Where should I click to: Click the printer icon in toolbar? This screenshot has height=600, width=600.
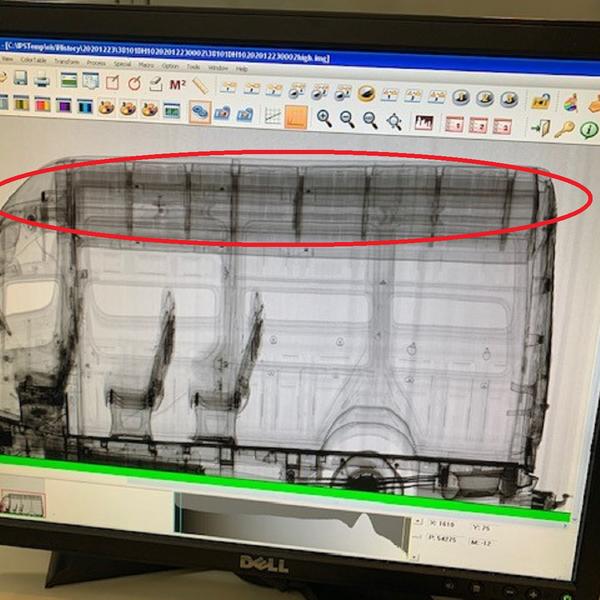pyautogui.click(x=42, y=81)
